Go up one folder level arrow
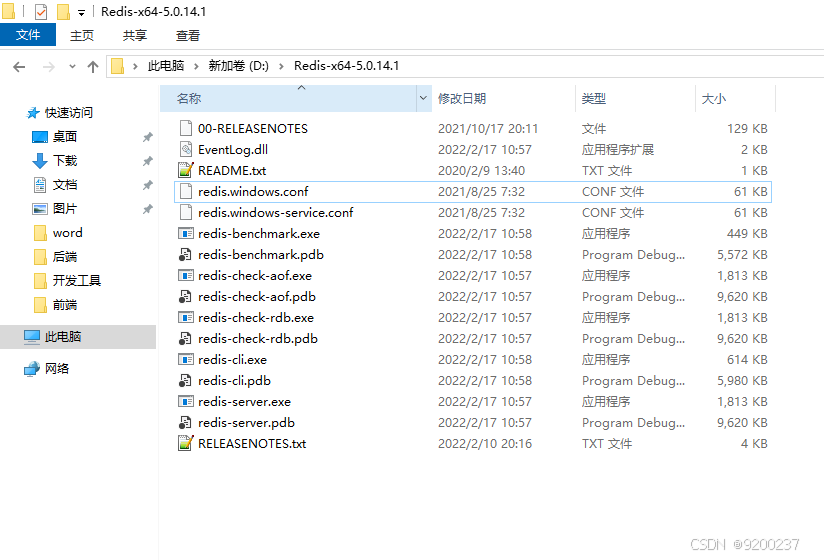This screenshot has height=560, width=824. (x=93, y=67)
